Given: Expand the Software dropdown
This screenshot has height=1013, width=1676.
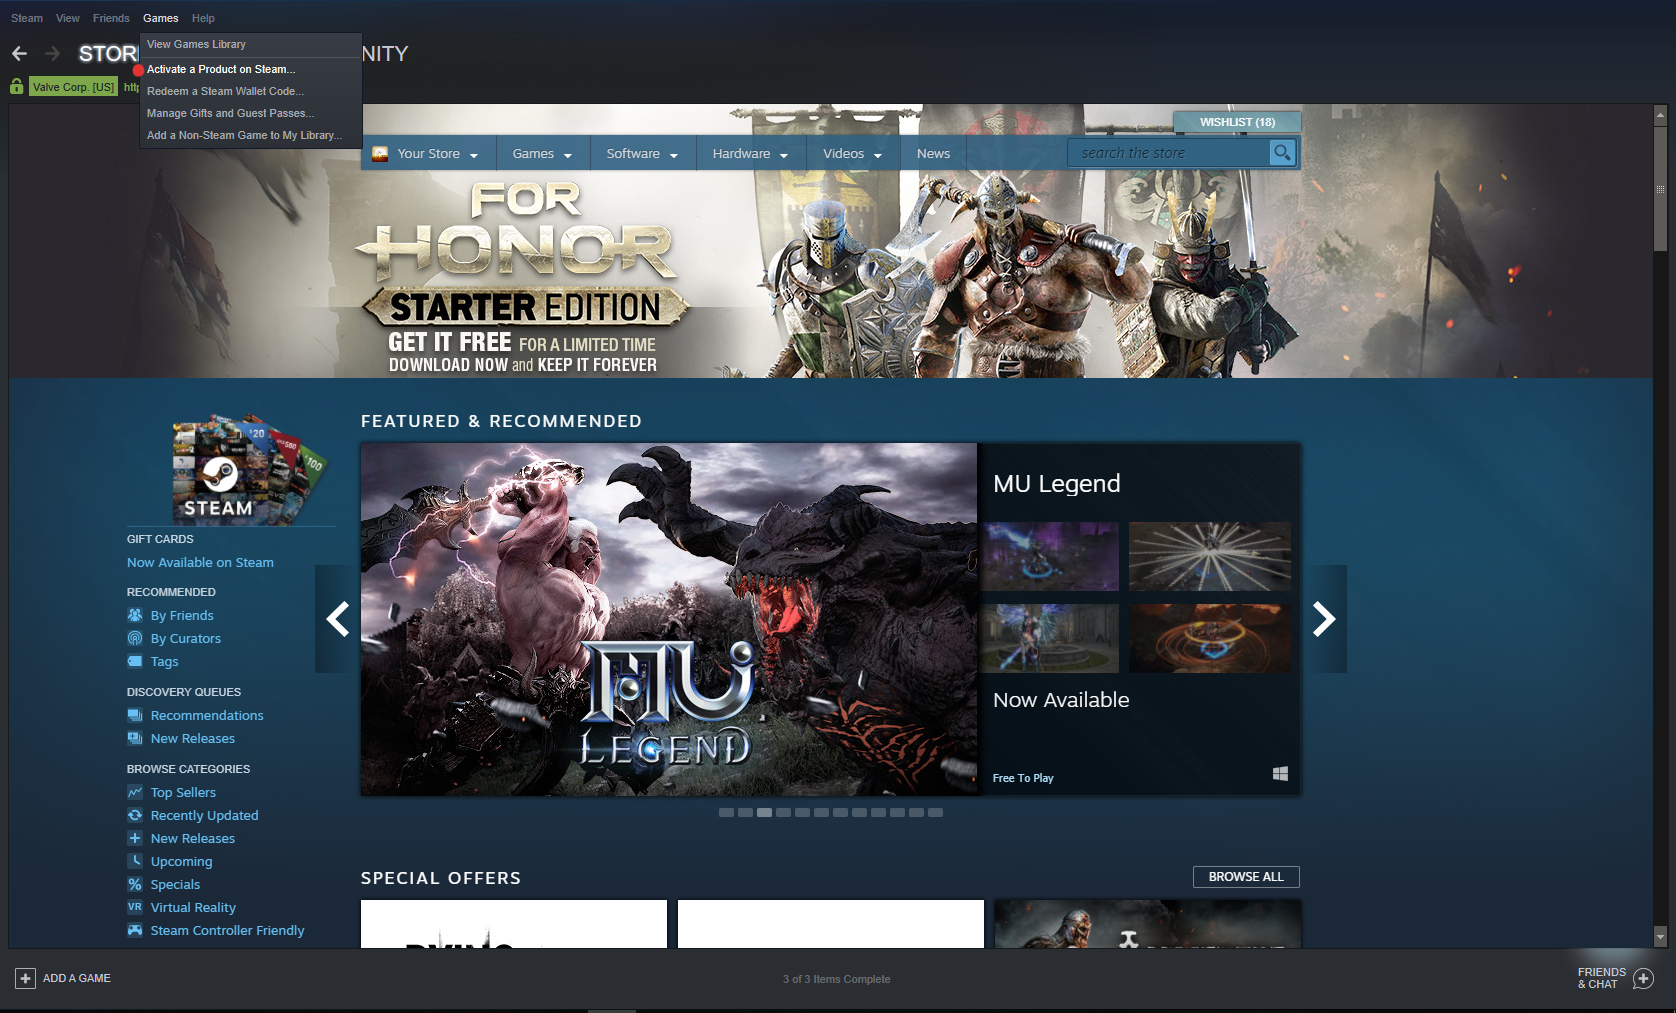Looking at the screenshot, I should click(674, 155).
